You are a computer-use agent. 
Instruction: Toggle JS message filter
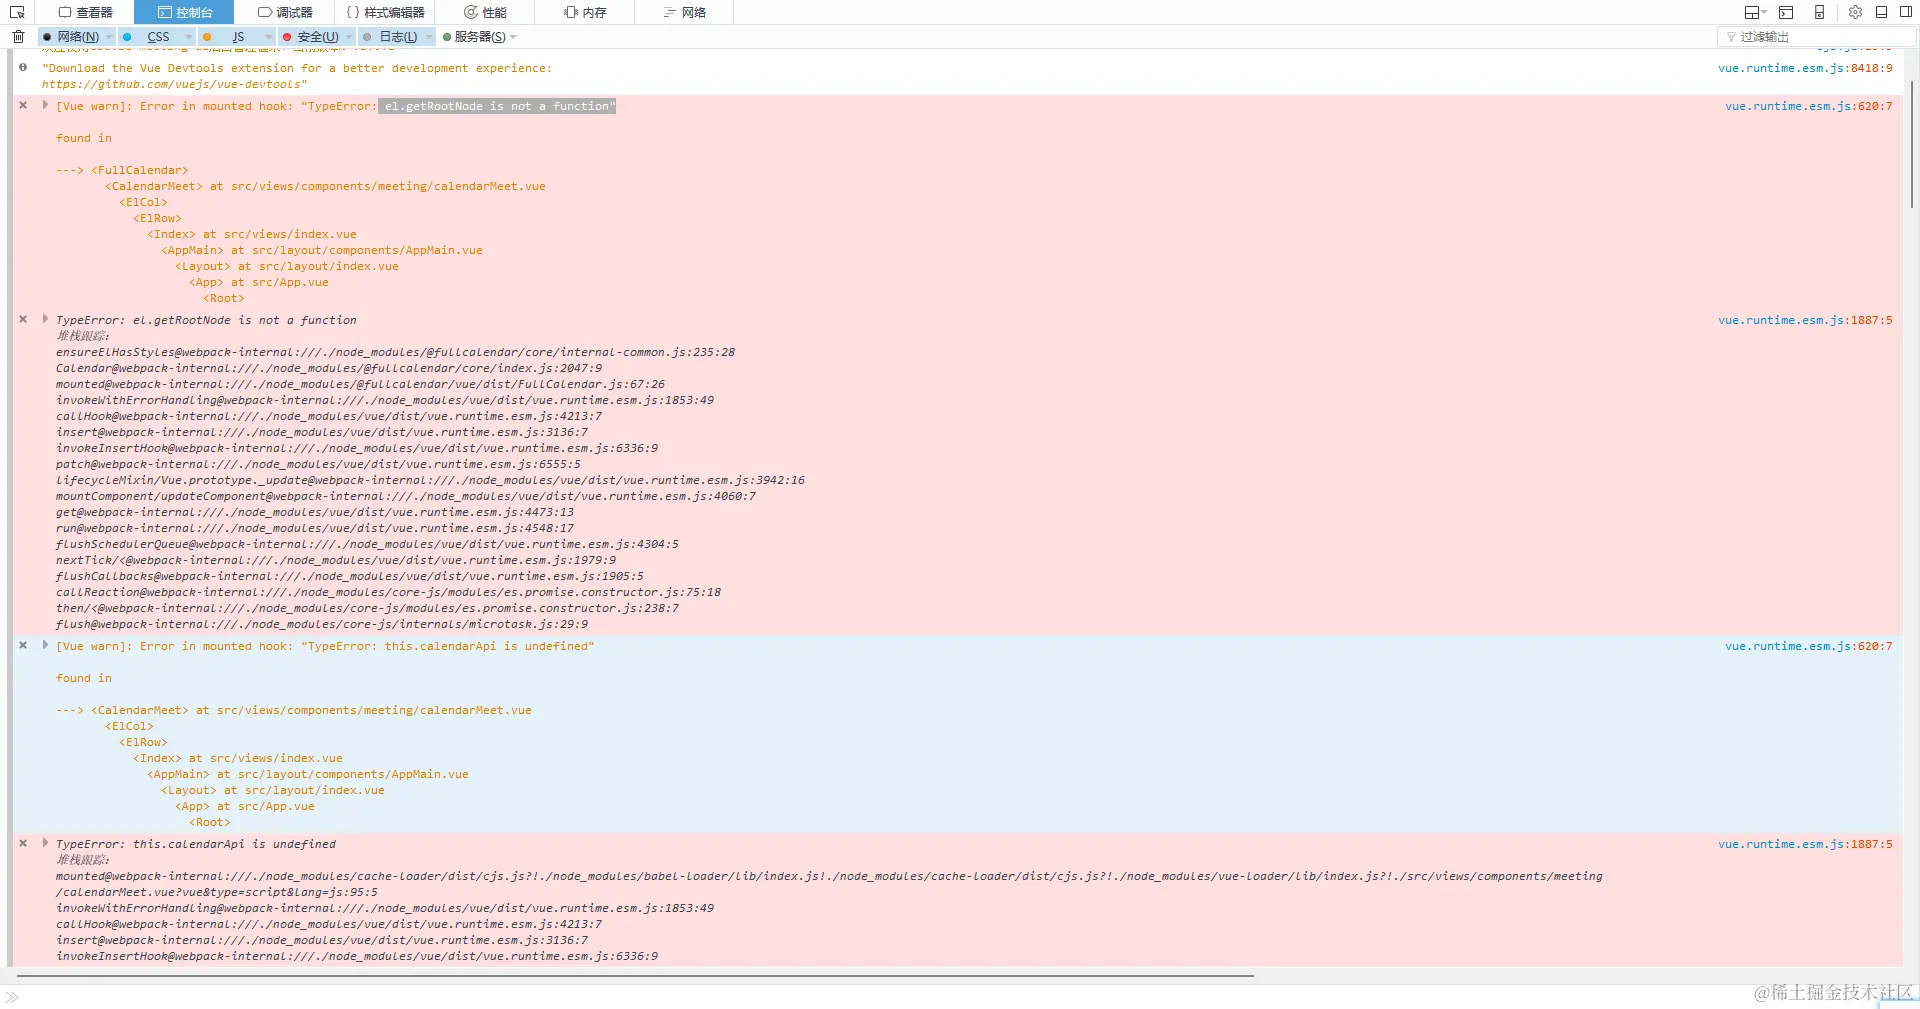click(231, 37)
